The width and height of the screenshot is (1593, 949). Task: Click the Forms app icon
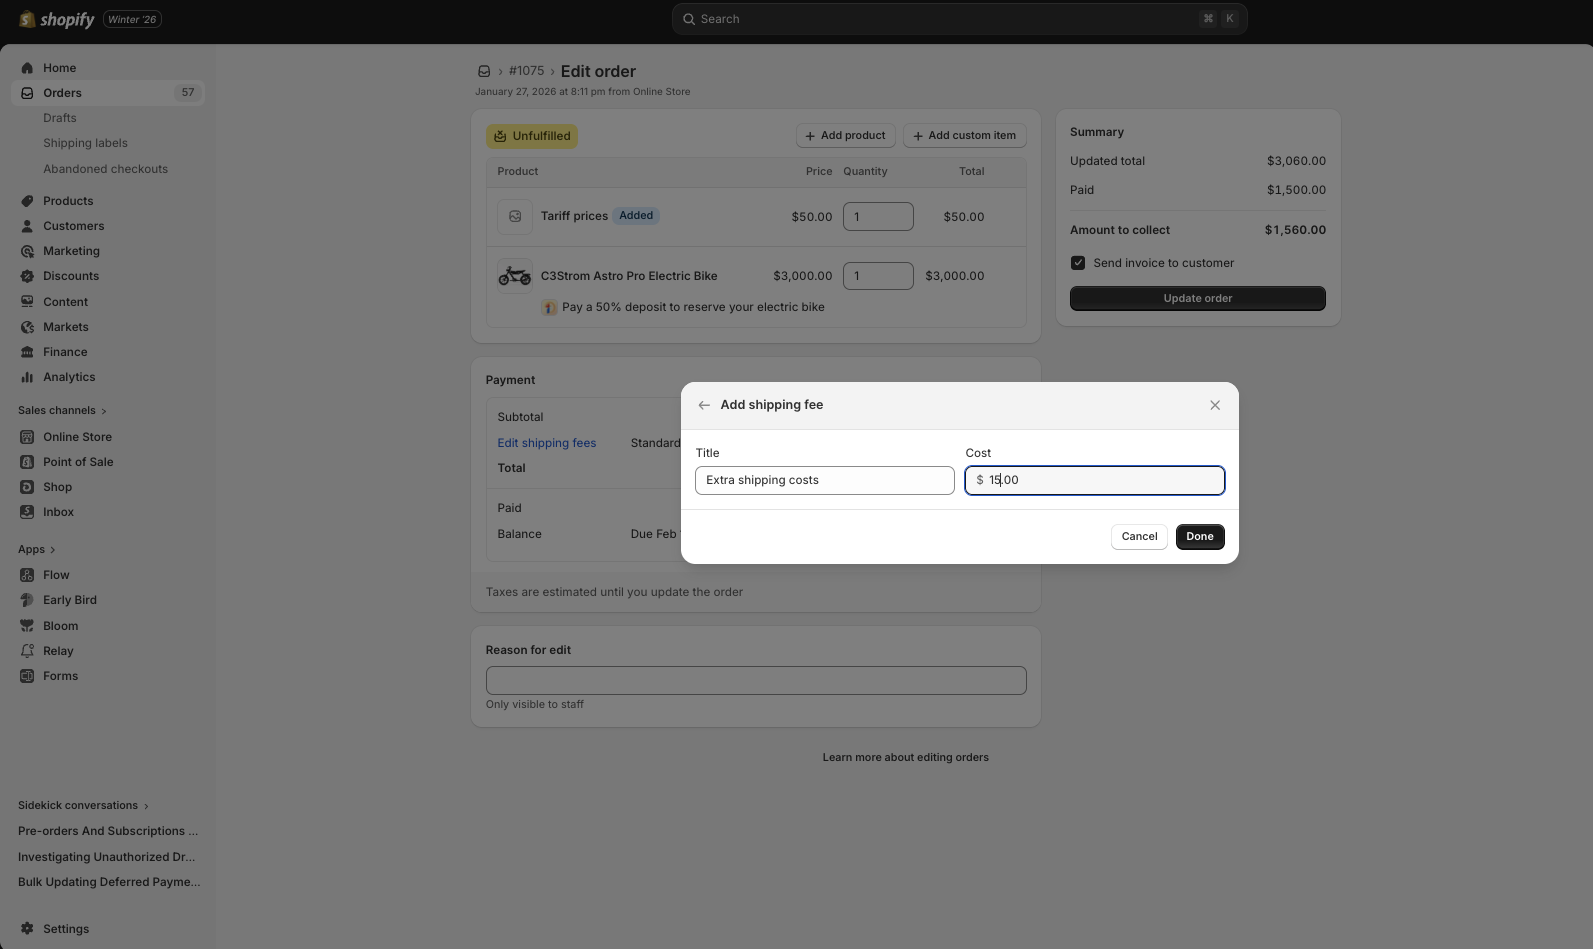click(27, 676)
